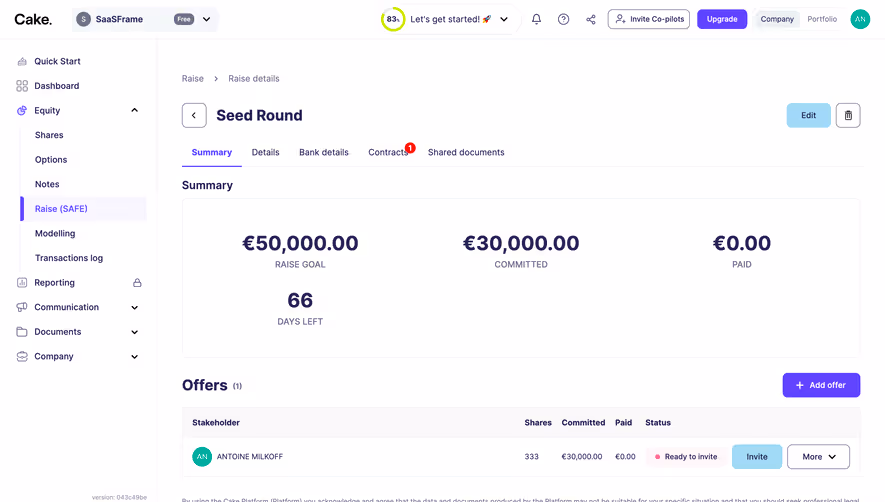Click the SaaSFrame S company avatar
Viewport: 885px width, 502px height.
[84, 19]
